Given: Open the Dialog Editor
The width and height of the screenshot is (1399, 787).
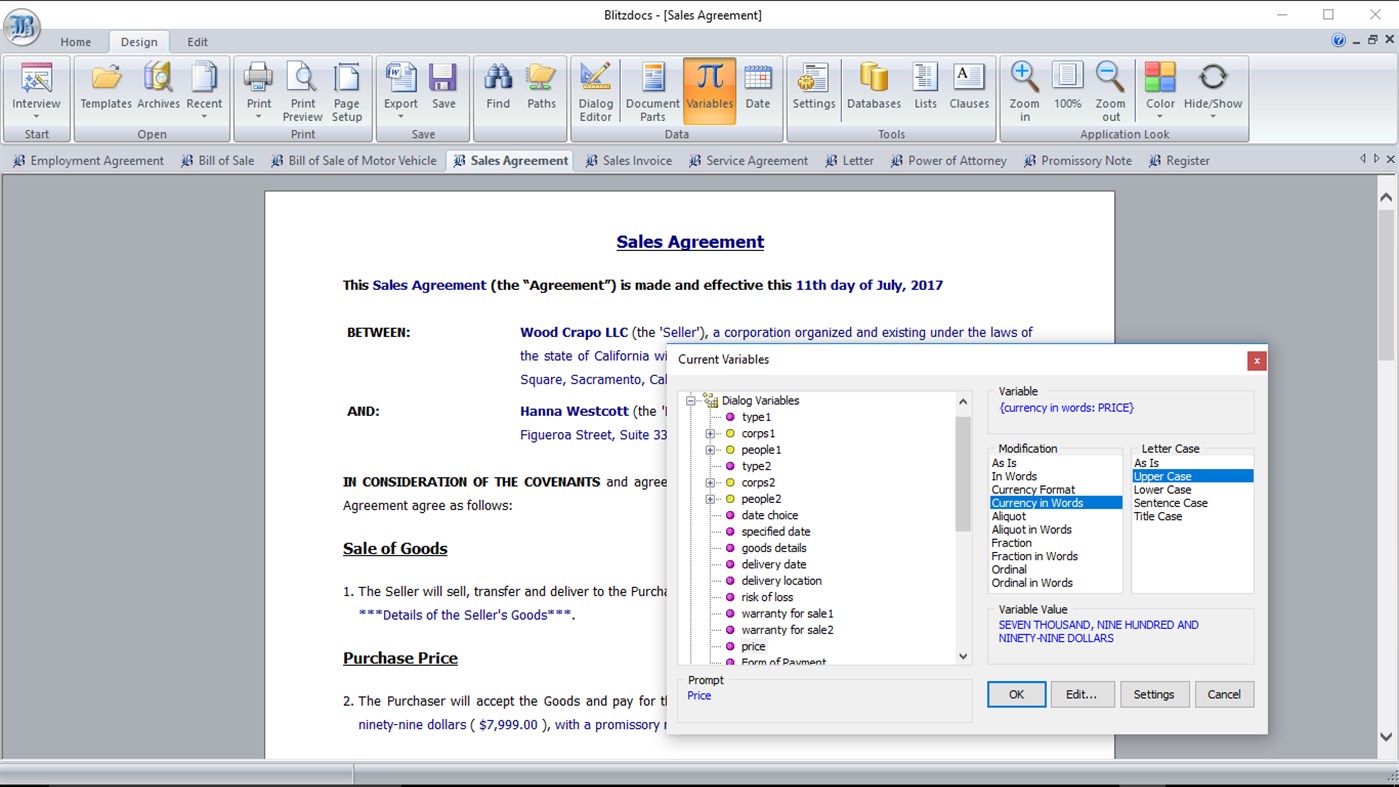Looking at the screenshot, I should pos(595,90).
